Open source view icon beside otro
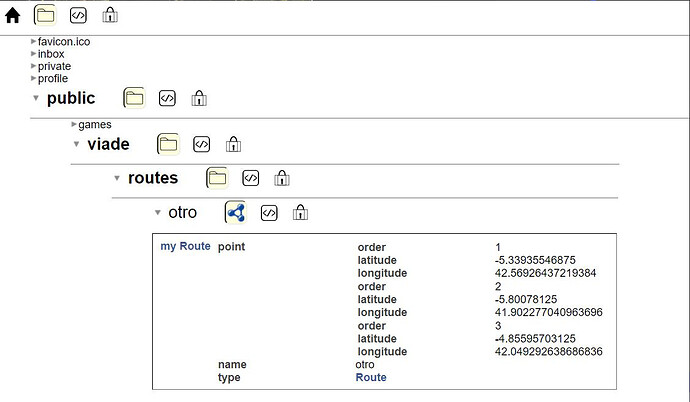The width and height of the screenshot is (690, 402). (268, 213)
